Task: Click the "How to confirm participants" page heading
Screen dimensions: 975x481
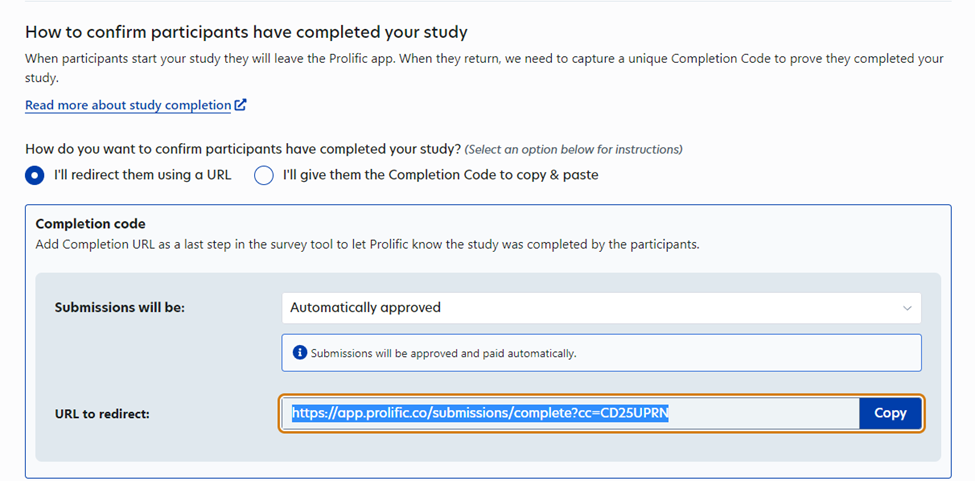Action: pyautogui.click(x=246, y=33)
